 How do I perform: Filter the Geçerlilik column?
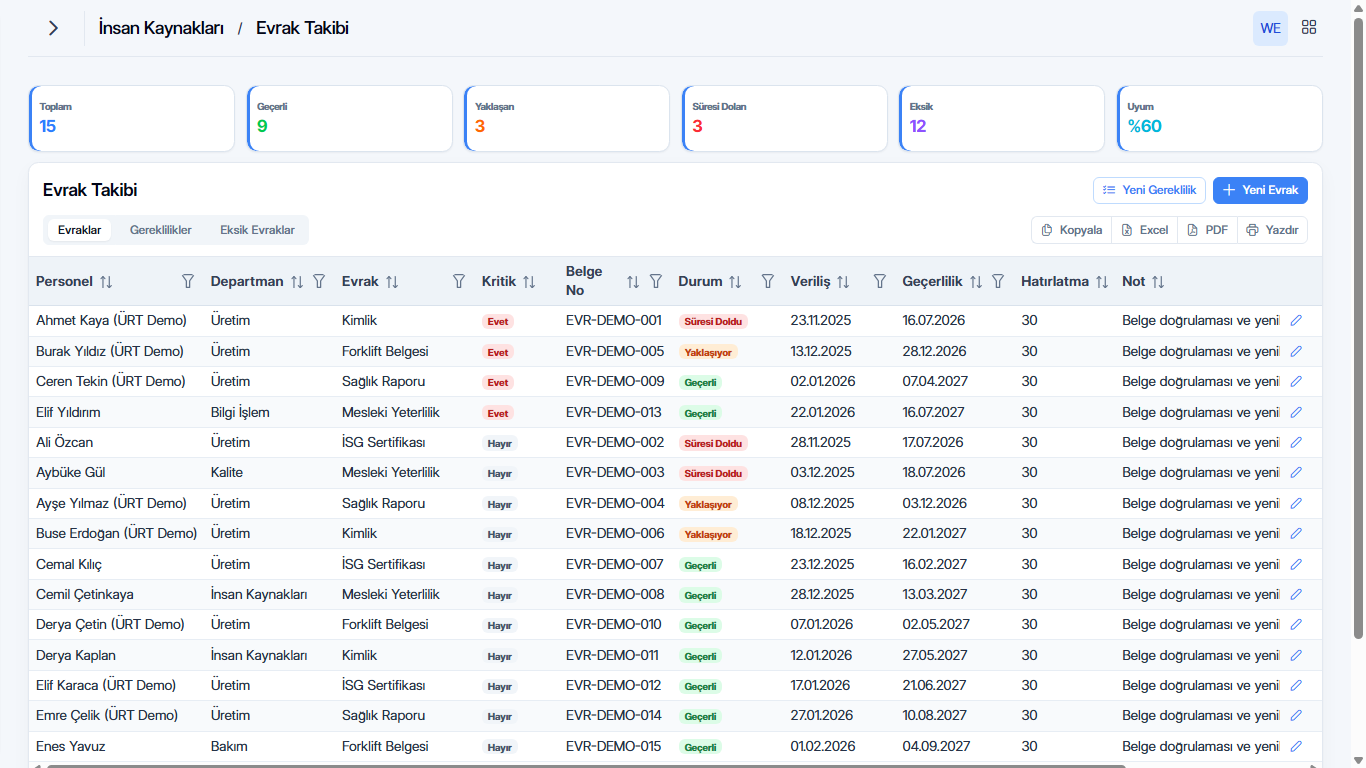[x=998, y=282]
